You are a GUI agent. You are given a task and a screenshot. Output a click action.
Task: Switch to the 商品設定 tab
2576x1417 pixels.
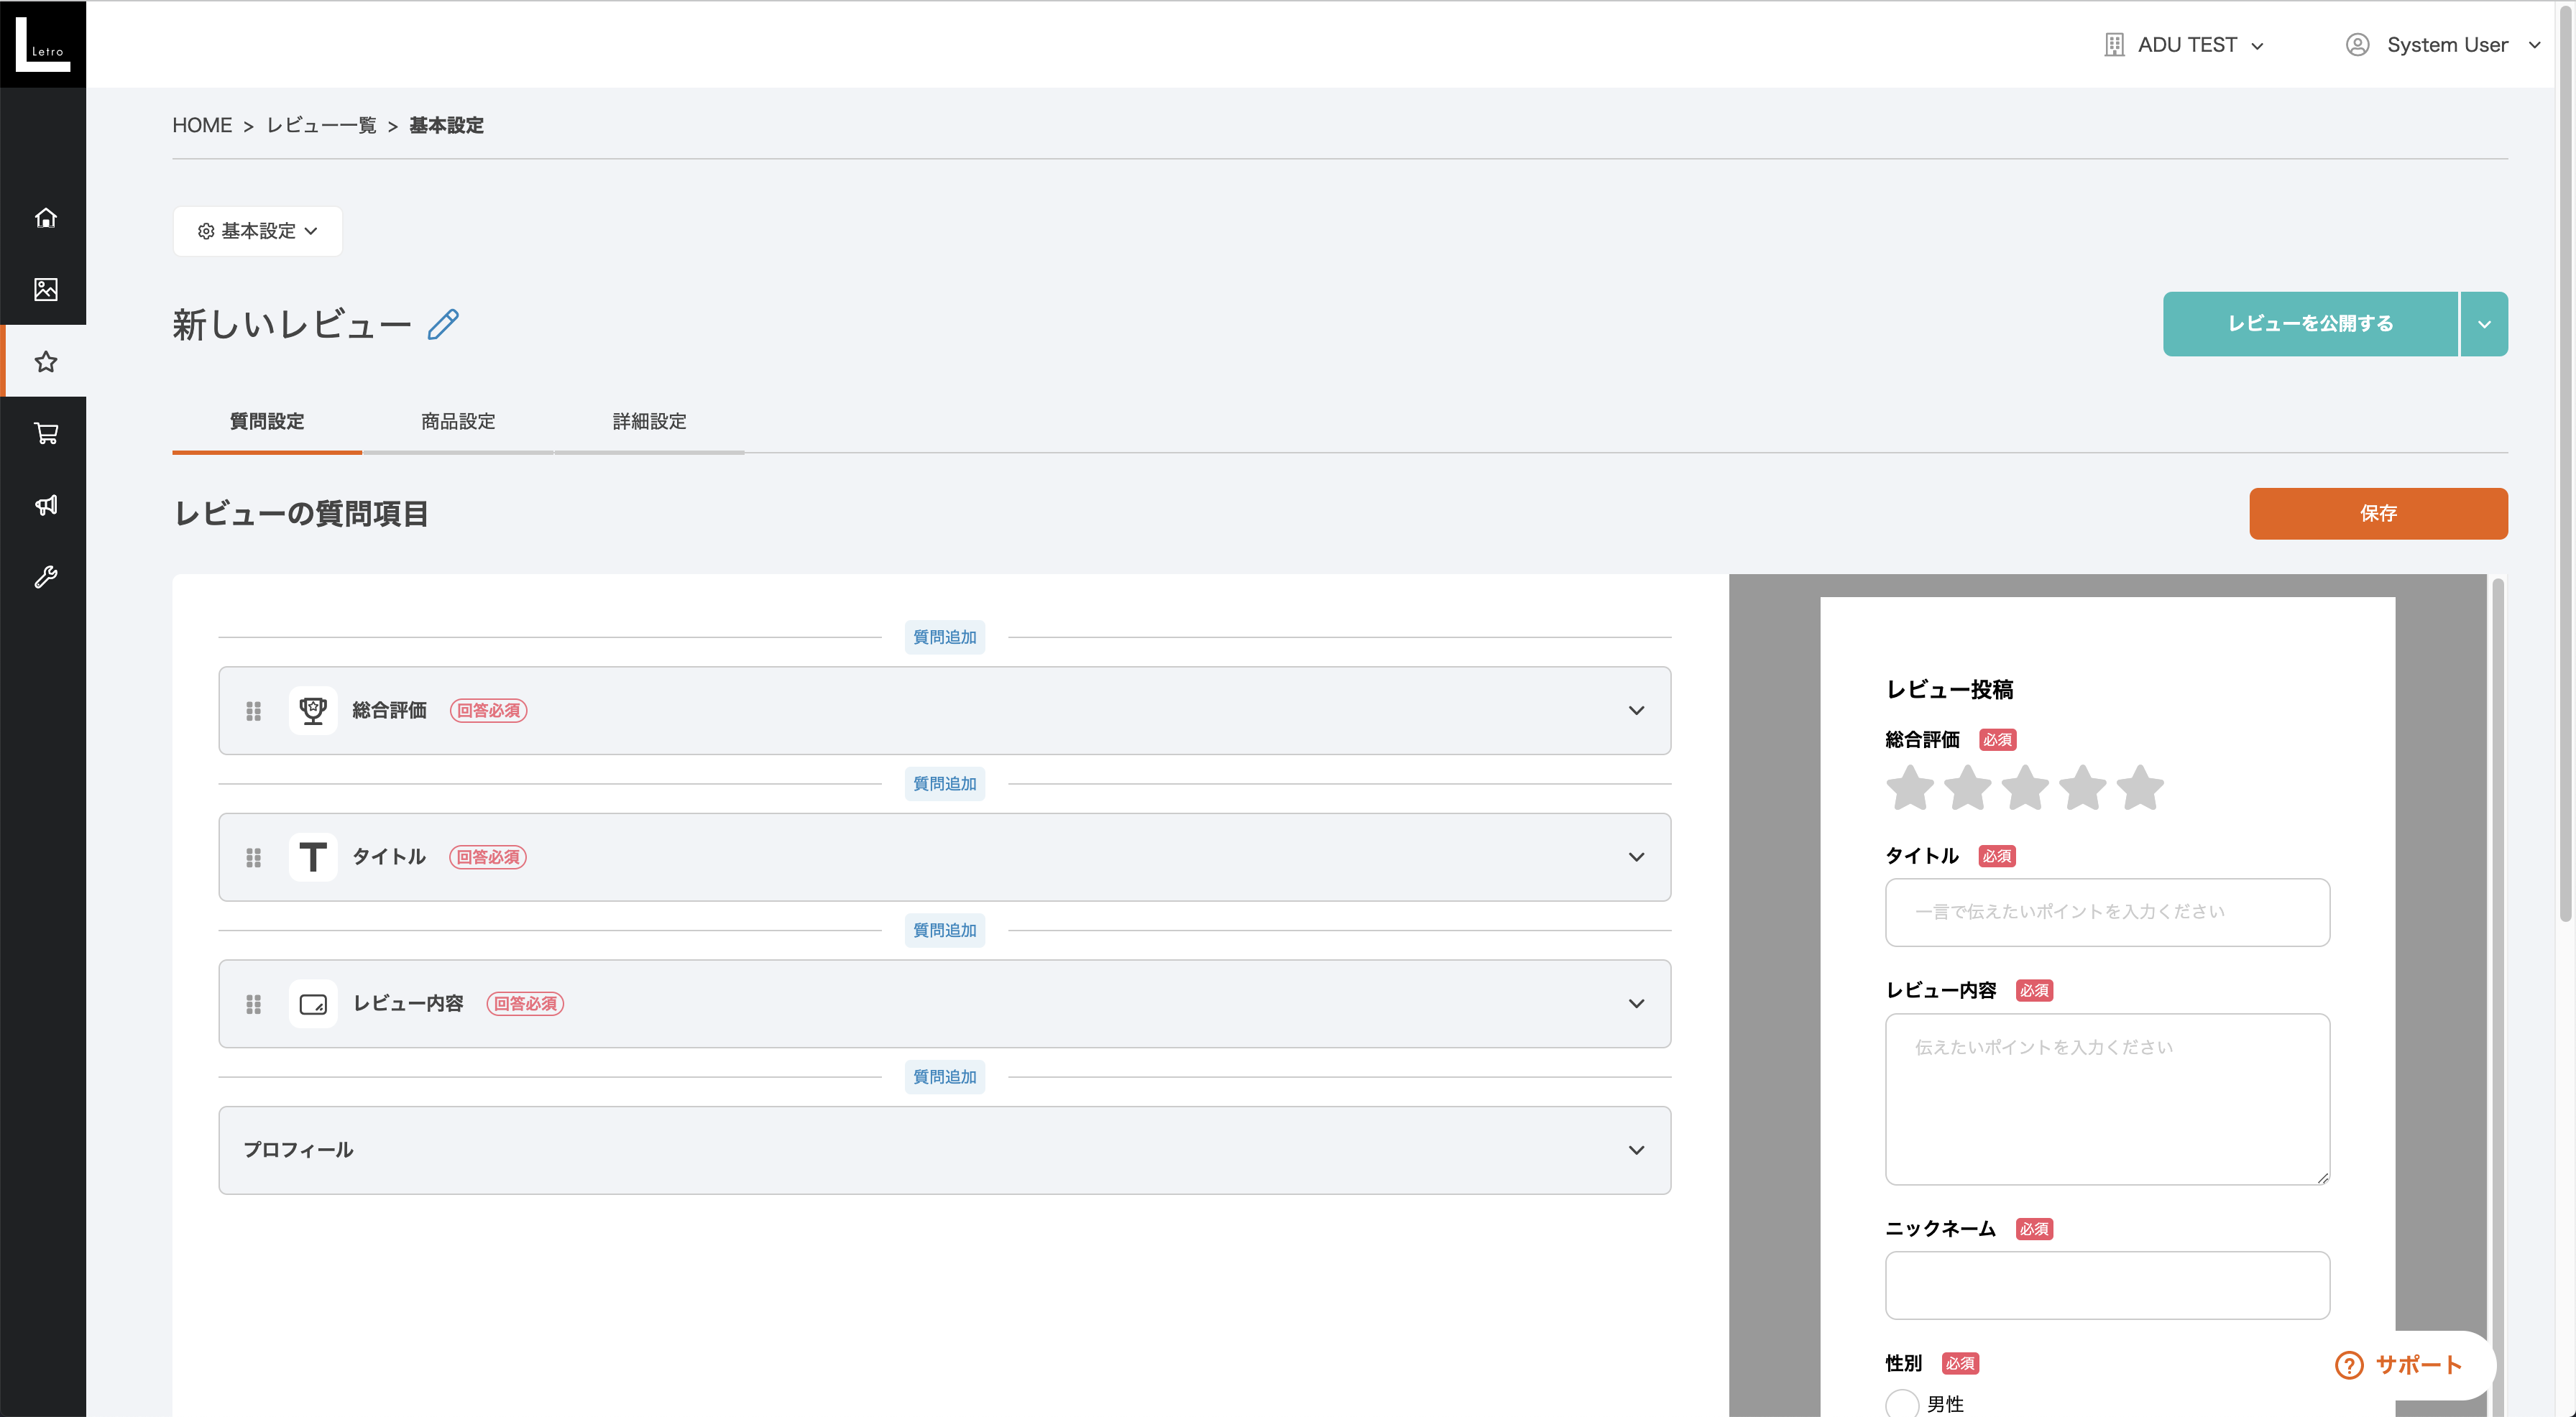tap(458, 422)
